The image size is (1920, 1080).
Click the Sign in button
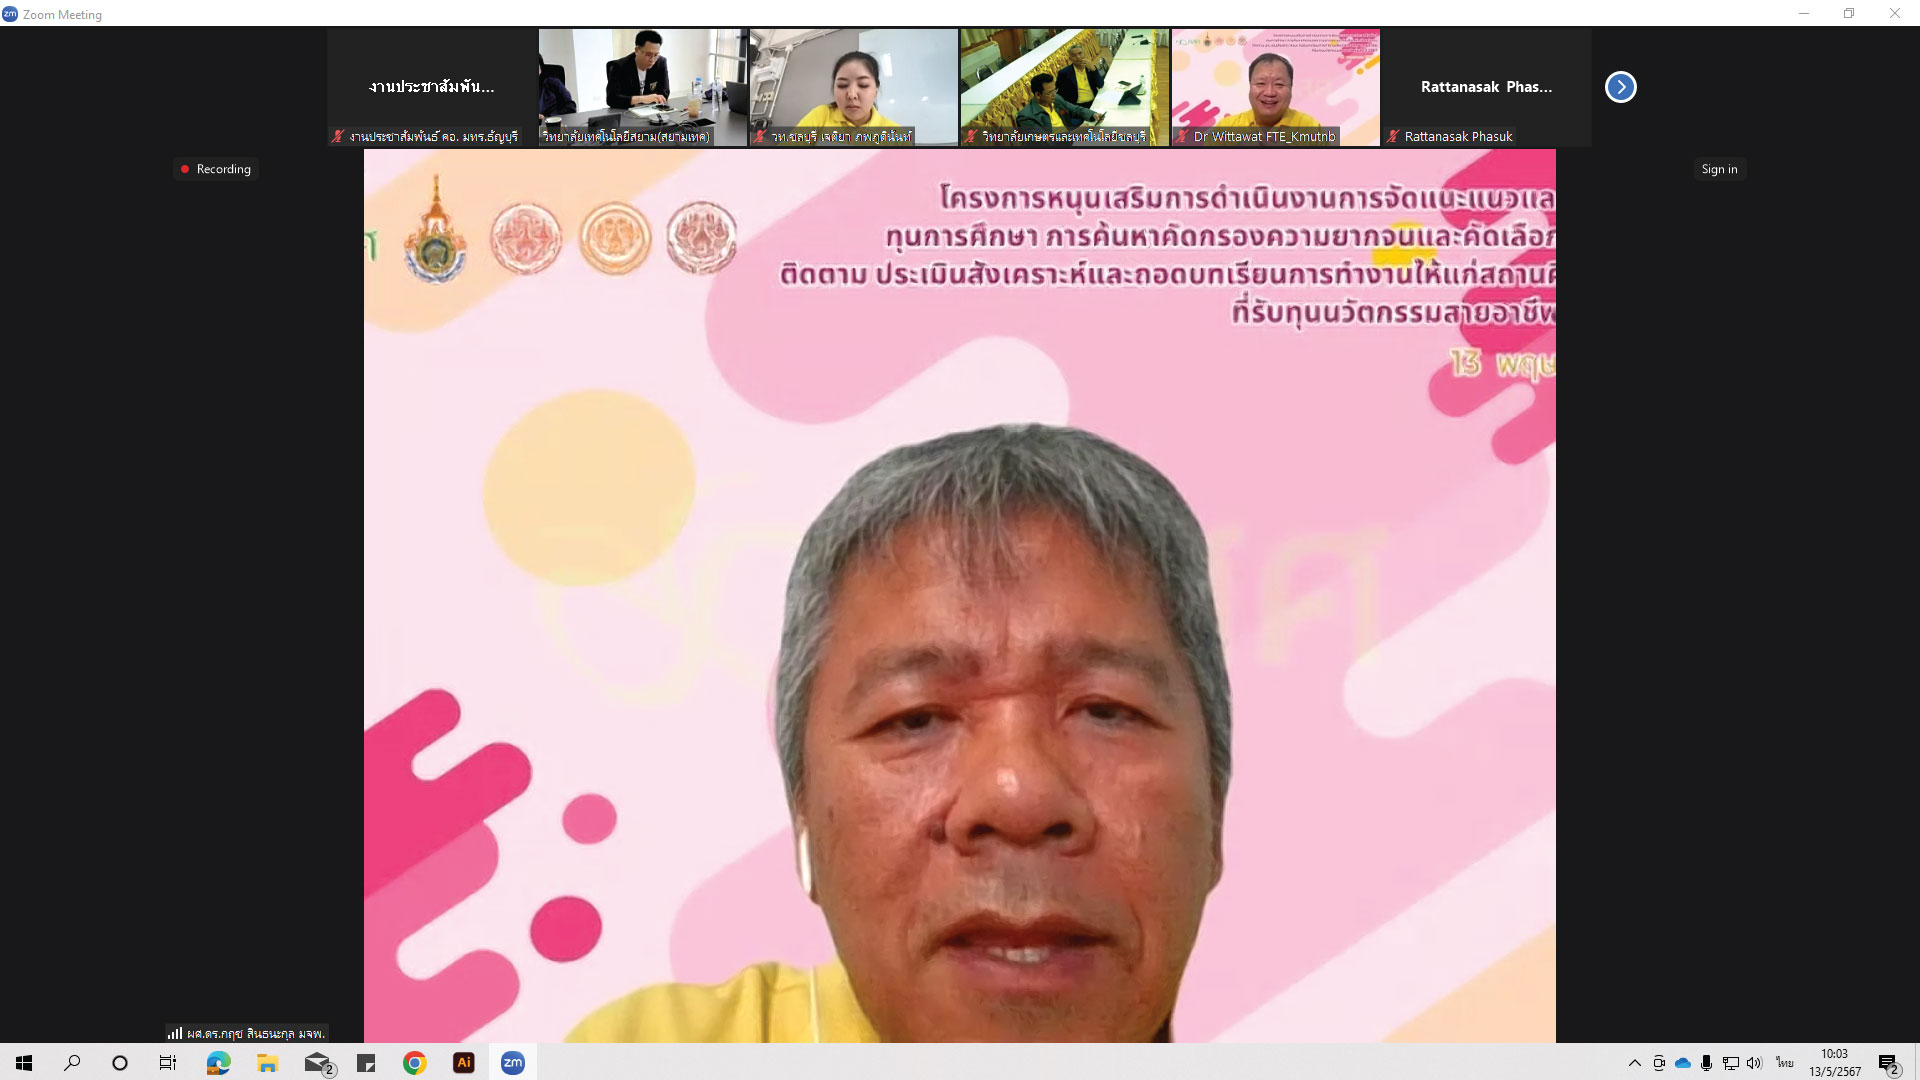pos(1719,169)
